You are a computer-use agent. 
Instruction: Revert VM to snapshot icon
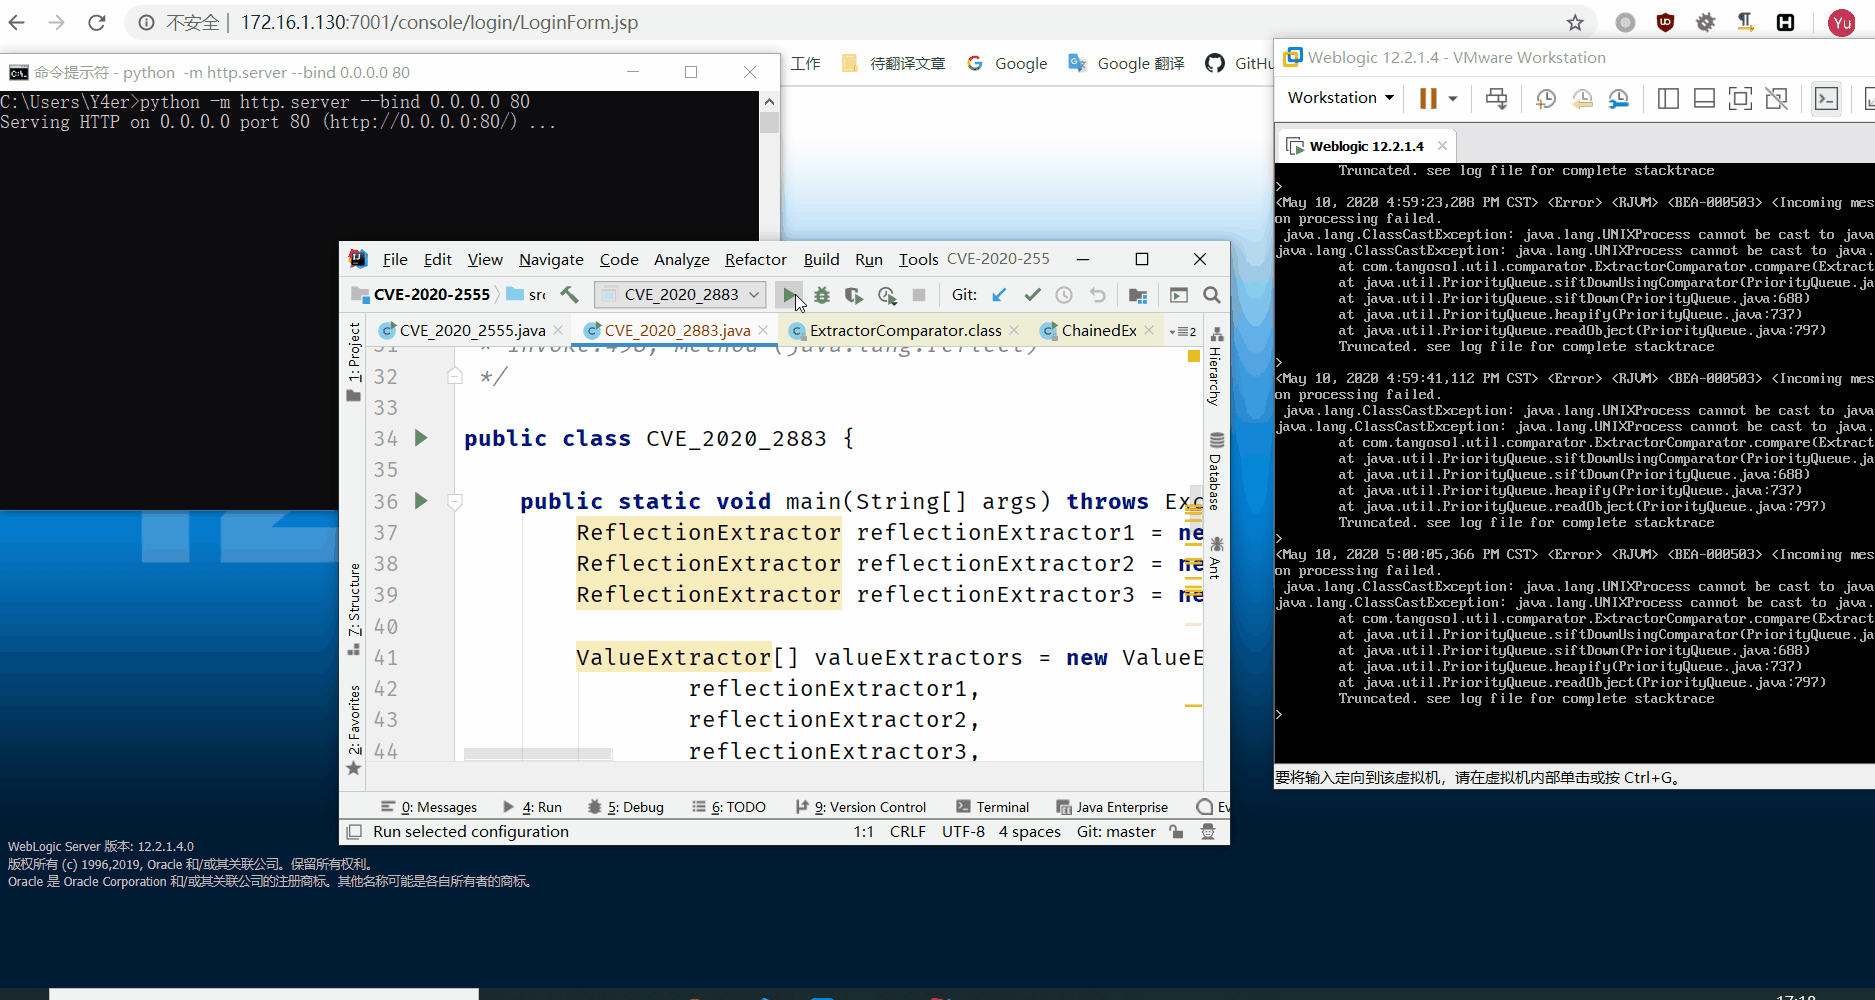coord(1582,98)
